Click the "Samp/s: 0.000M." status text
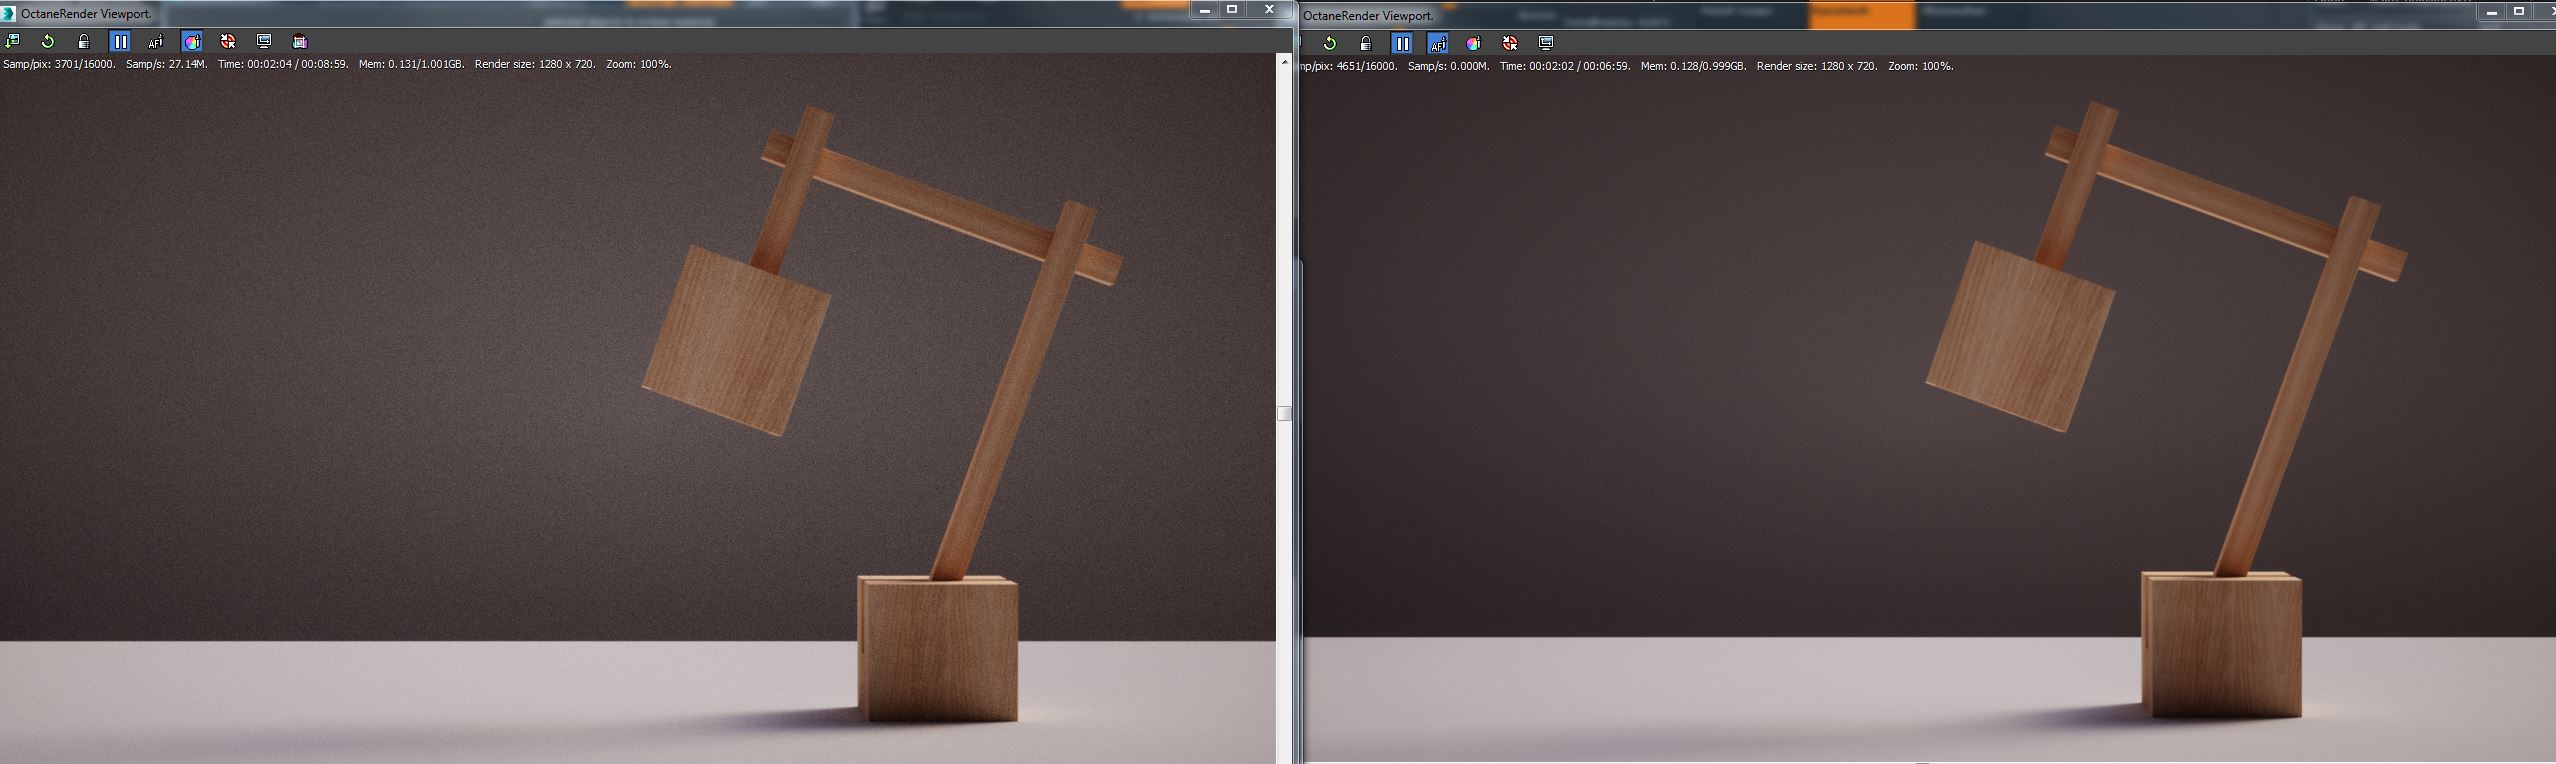This screenshot has width=2556, height=764. (1449, 66)
